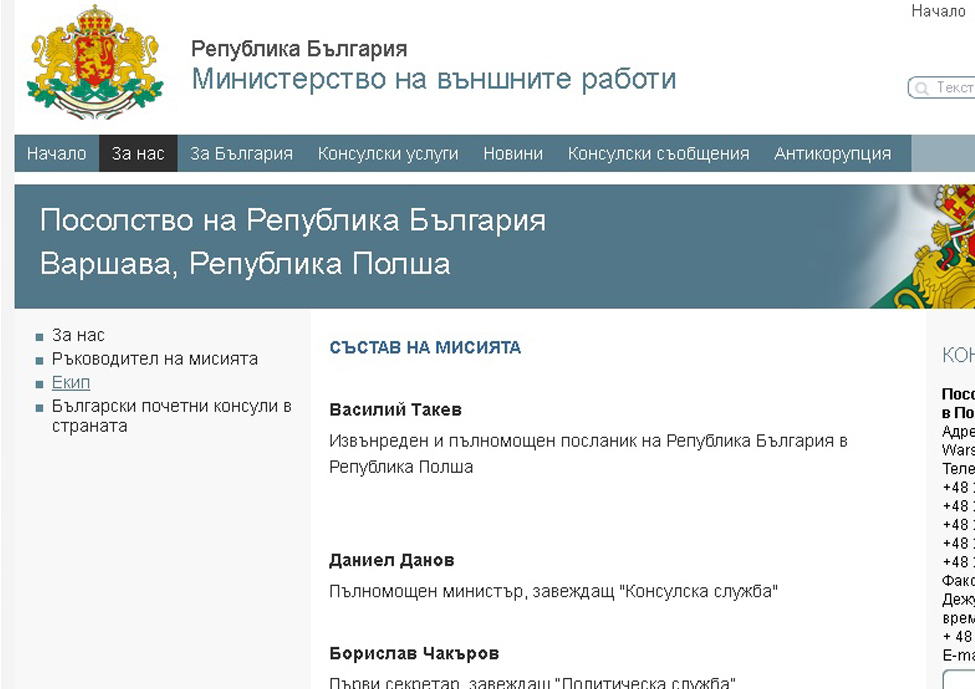Click the Република България header text
975x689 pixels.
click(x=299, y=49)
